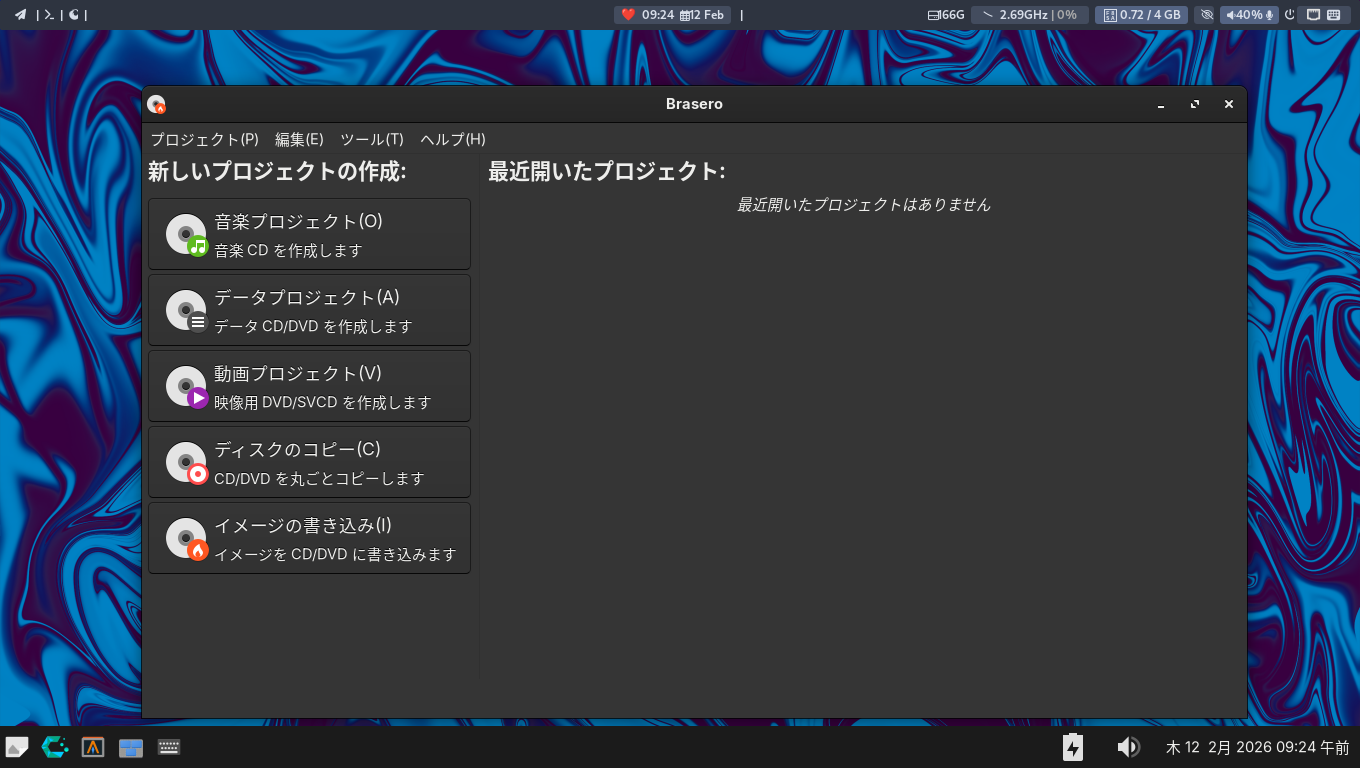Open the ツール(T) menu

point(372,139)
